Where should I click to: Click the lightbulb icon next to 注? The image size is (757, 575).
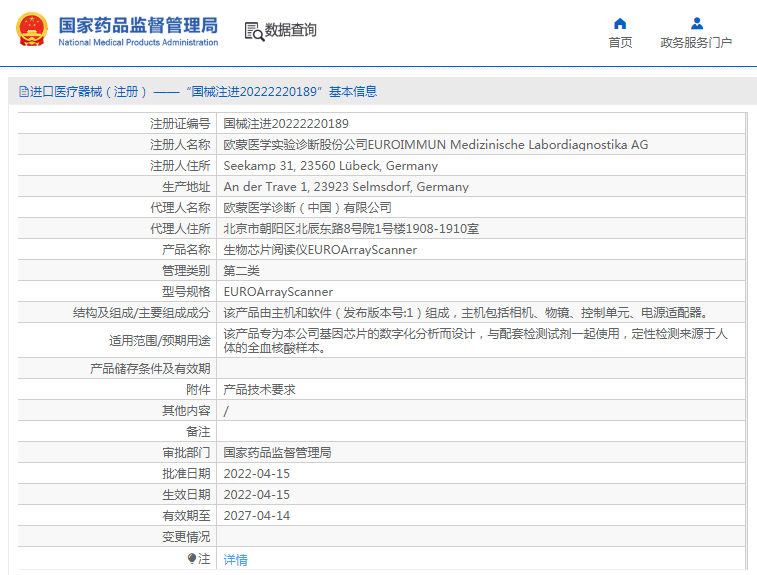click(192, 559)
